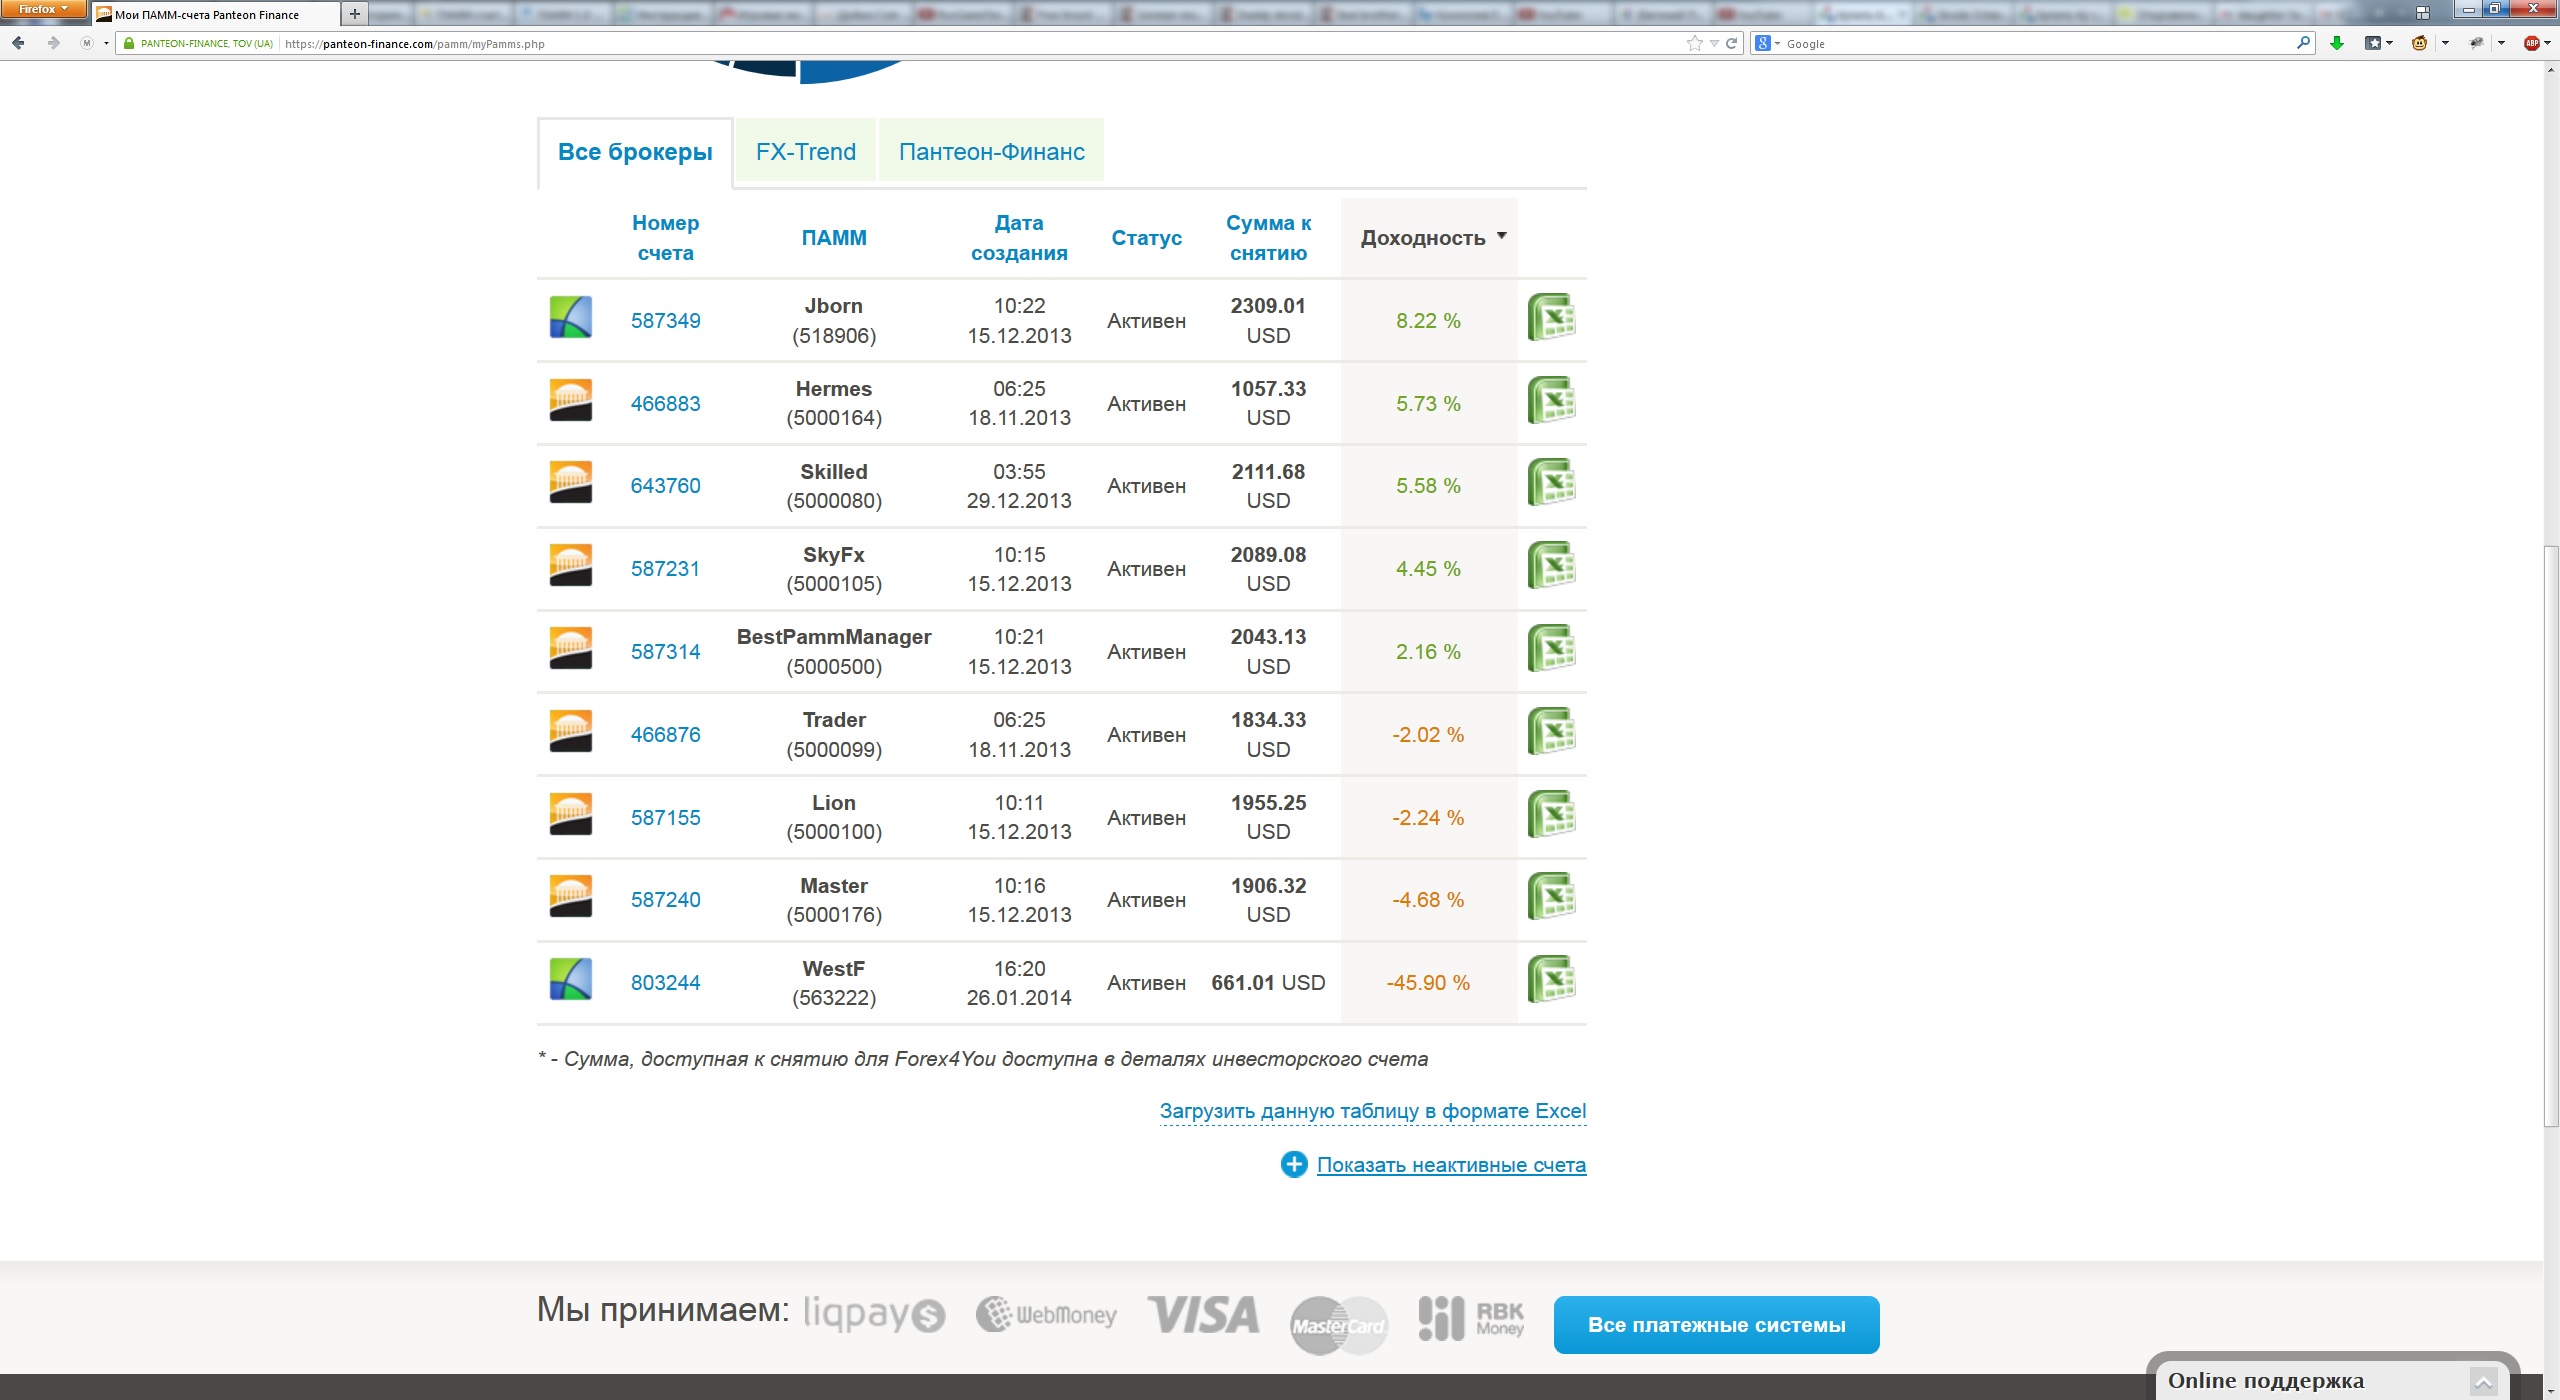Reload page with browser refresh icon

1731,43
